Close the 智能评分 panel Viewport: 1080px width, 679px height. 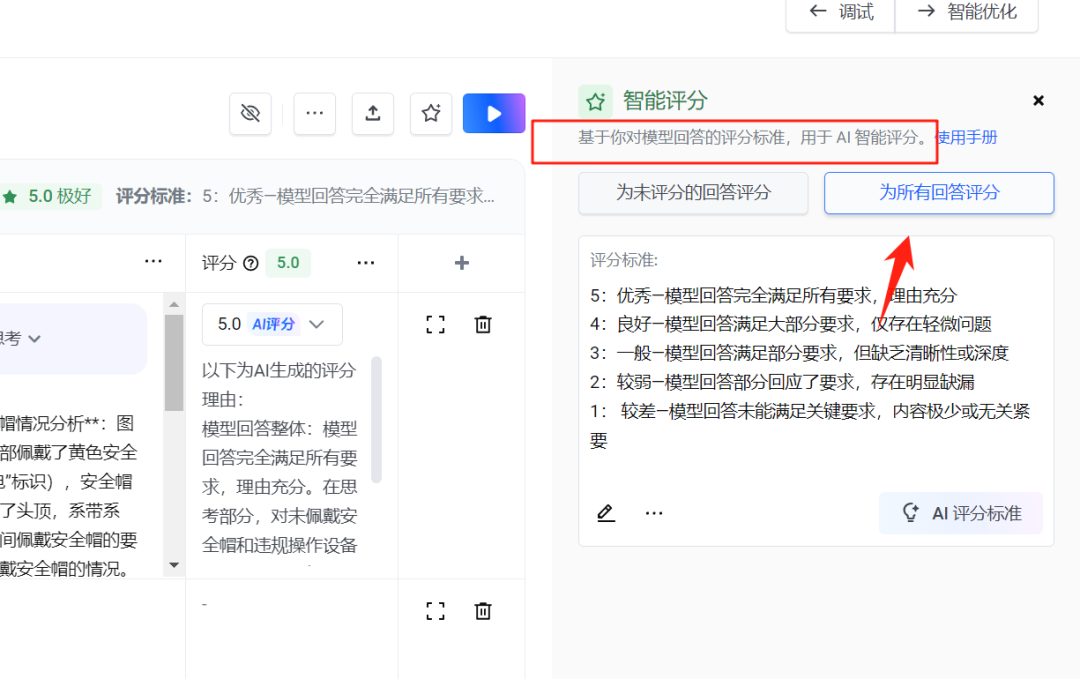[x=1039, y=101]
